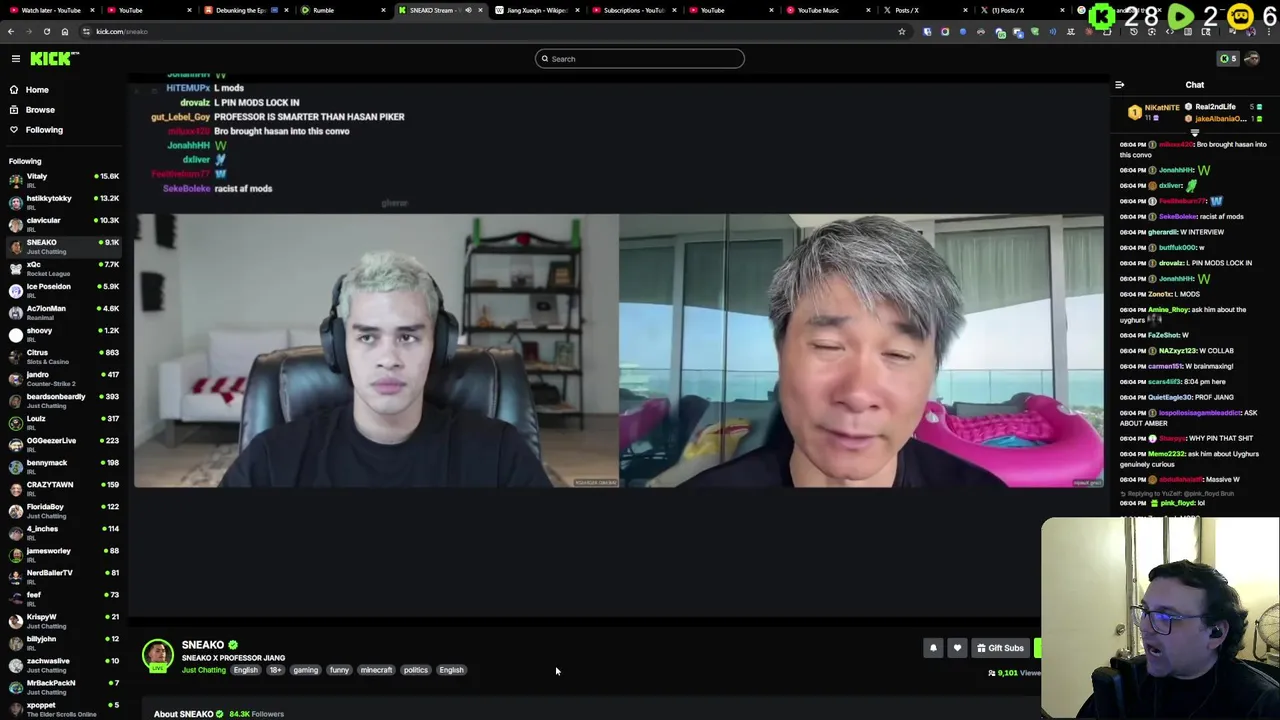
Task: Open Ice Poseidon's channel avatar
Action: pyautogui.click(x=15, y=291)
